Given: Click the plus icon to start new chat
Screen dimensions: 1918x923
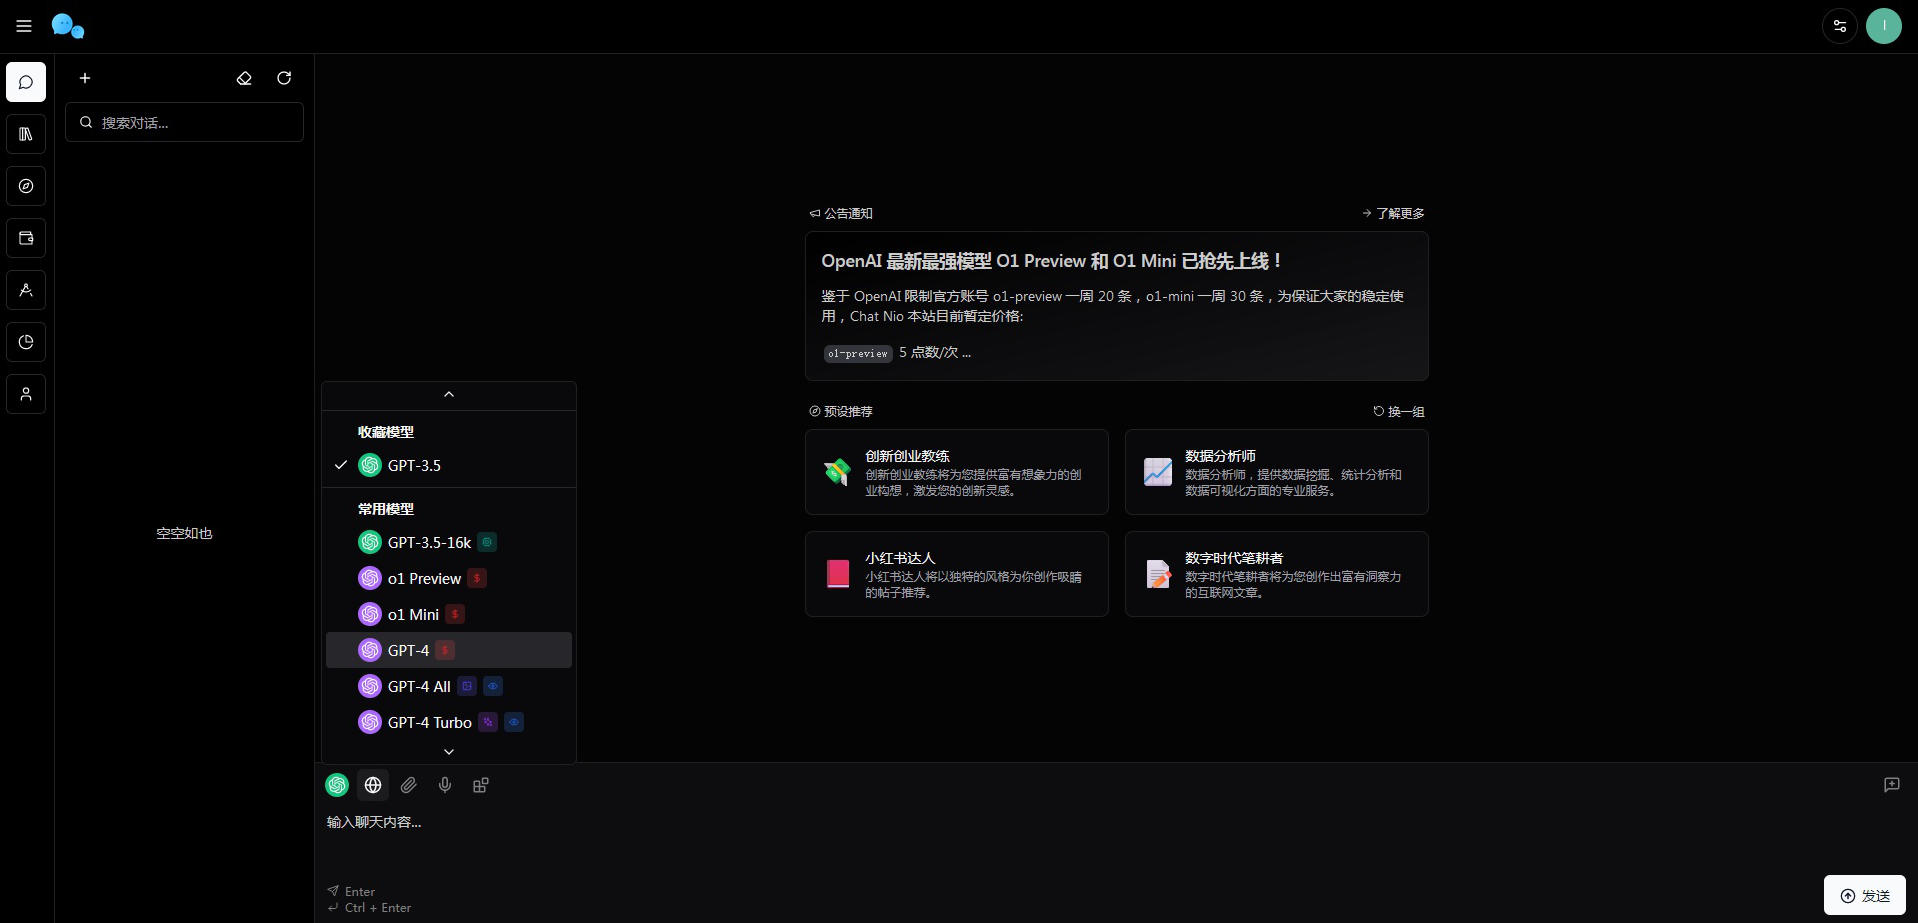Looking at the screenshot, I should [x=85, y=78].
